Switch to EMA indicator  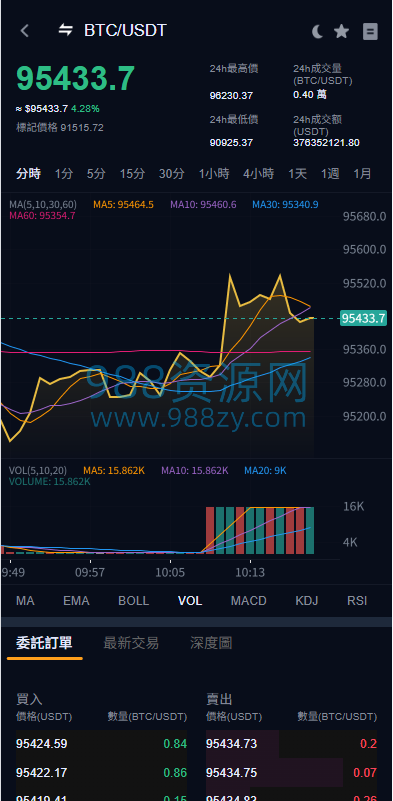(x=76, y=601)
